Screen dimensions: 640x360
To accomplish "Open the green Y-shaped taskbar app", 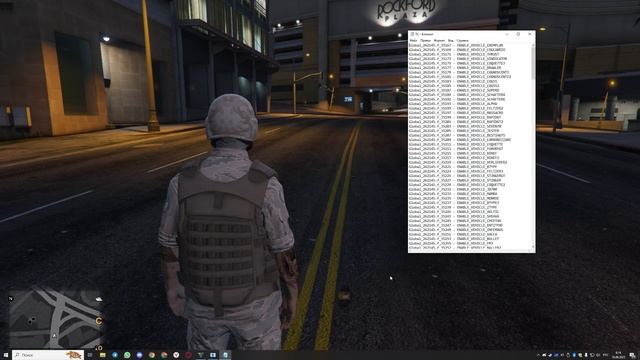I will pyautogui.click(x=200, y=355).
